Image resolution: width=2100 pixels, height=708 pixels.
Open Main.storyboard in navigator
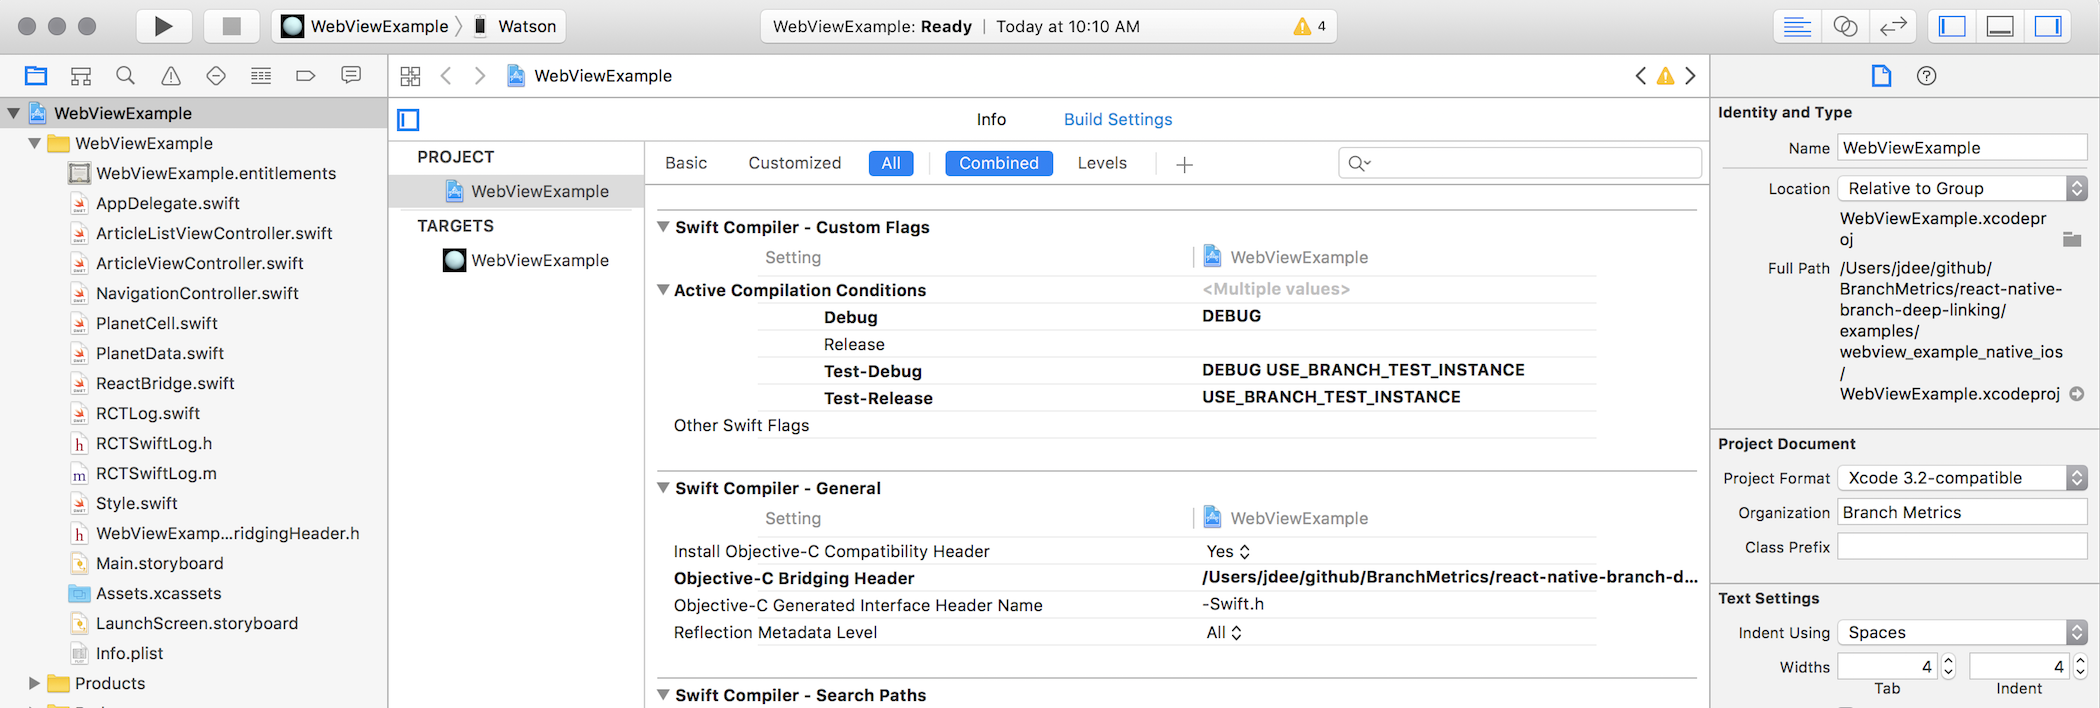159,563
